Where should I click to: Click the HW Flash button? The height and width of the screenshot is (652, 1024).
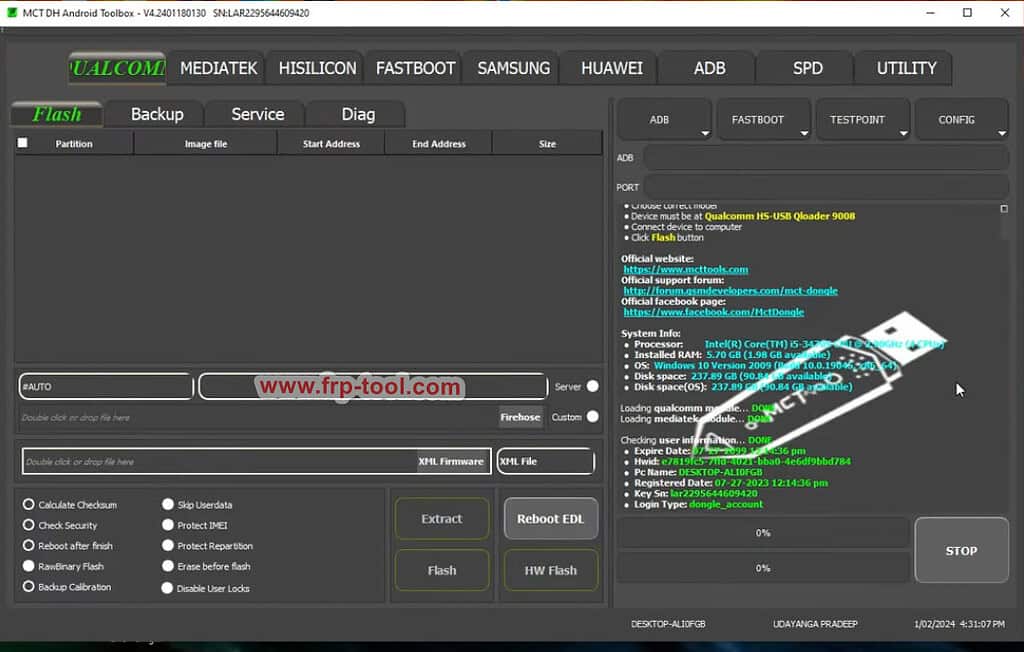pos(551,570)
